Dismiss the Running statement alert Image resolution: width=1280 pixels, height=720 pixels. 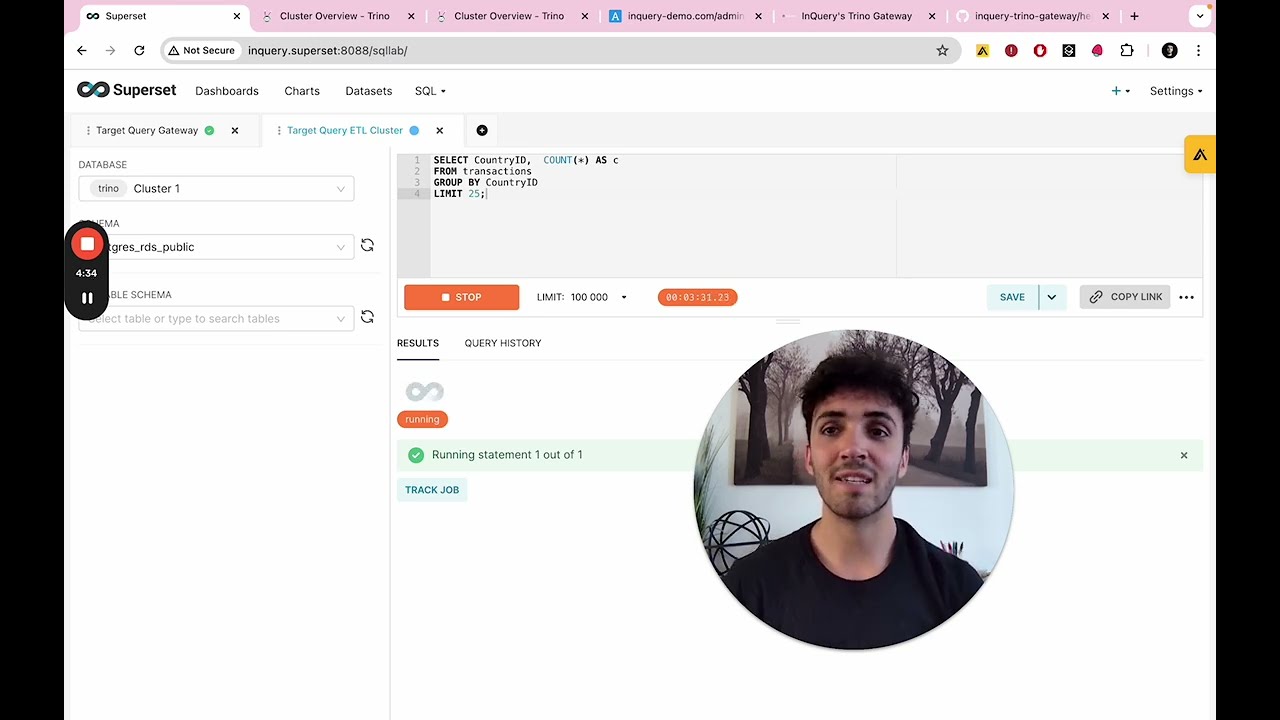(x=1184, y=455)
